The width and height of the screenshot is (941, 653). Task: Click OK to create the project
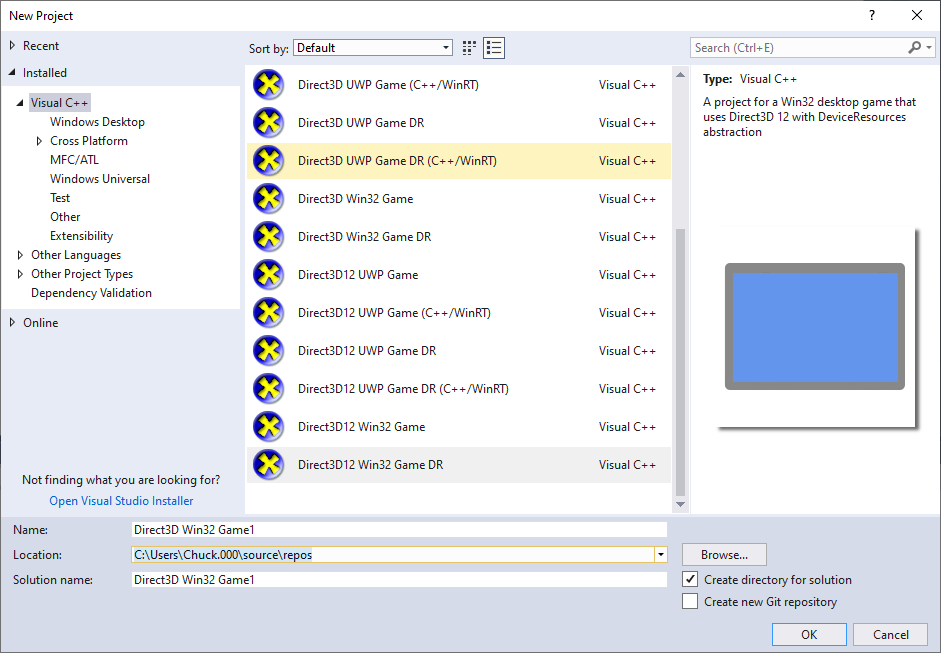809,634
